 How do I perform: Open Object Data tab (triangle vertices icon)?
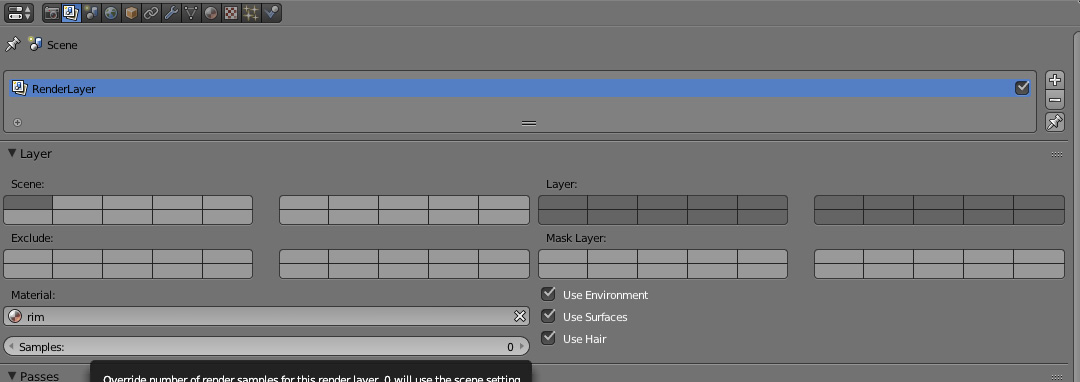(x=191, y=12)
